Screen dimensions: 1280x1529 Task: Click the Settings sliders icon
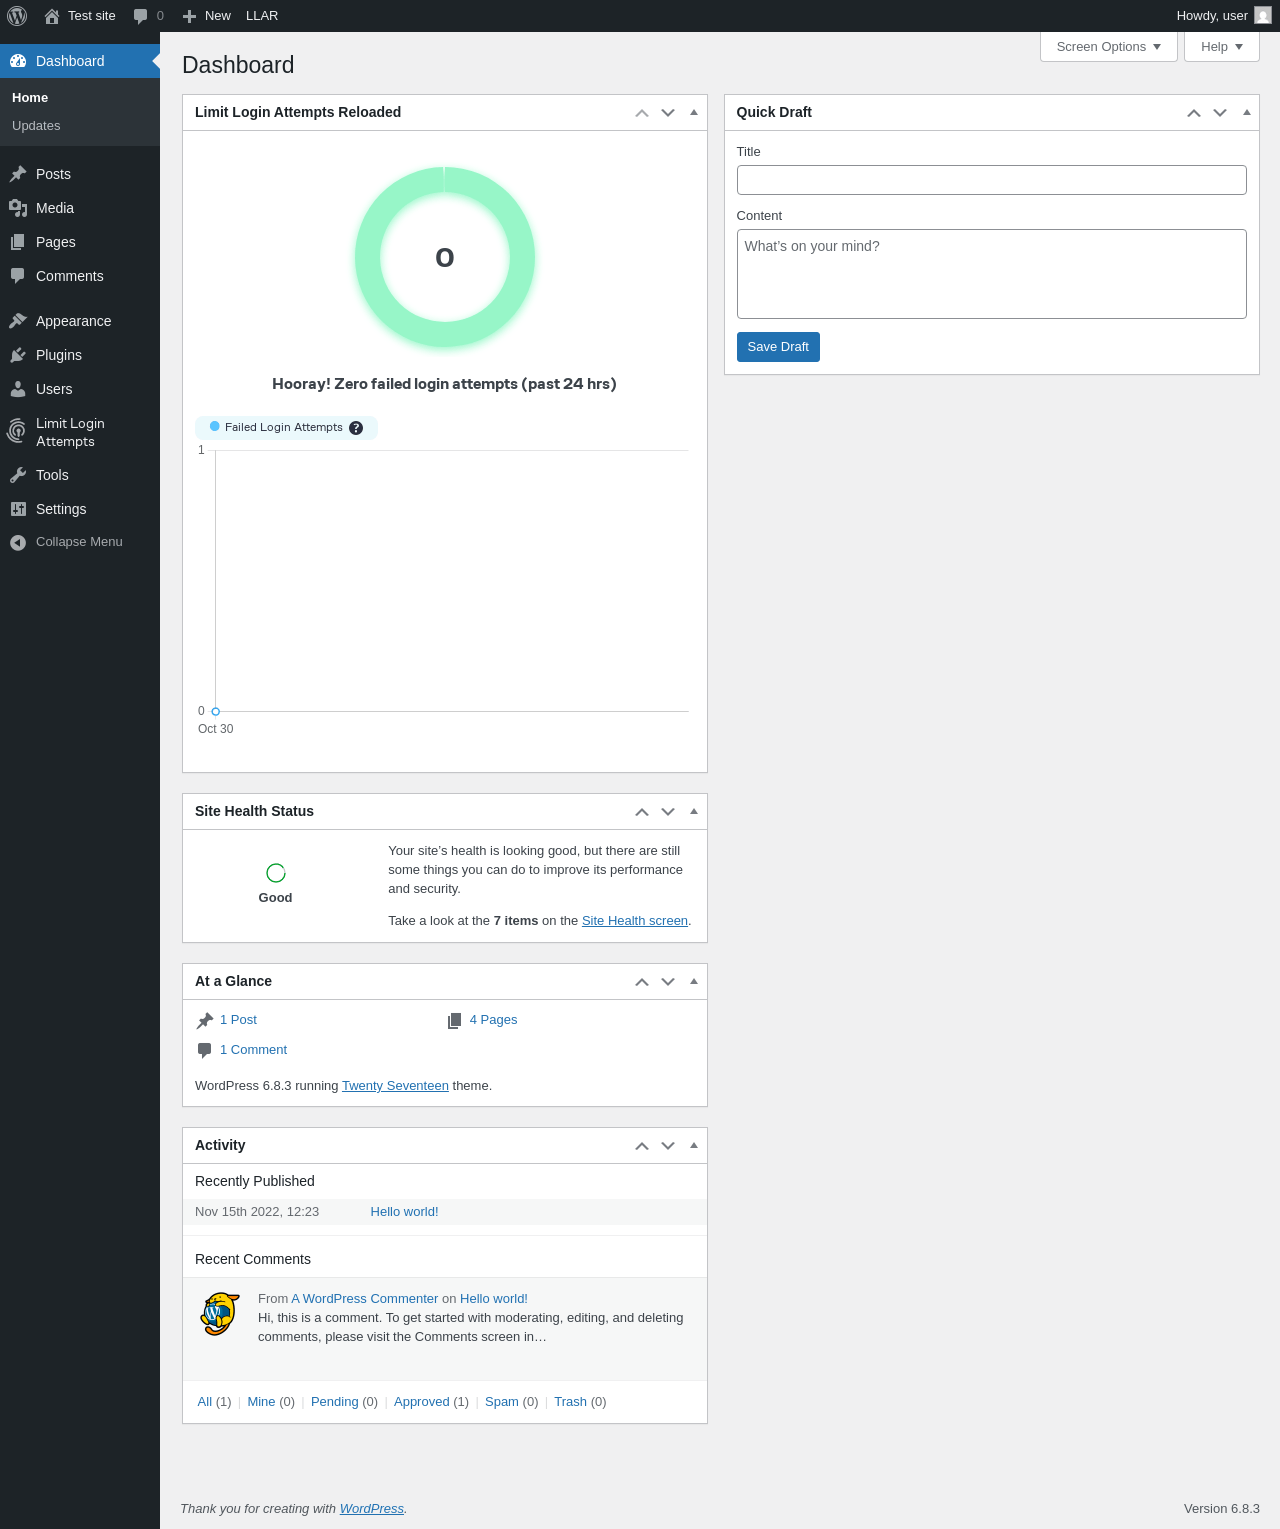[18, 509]
